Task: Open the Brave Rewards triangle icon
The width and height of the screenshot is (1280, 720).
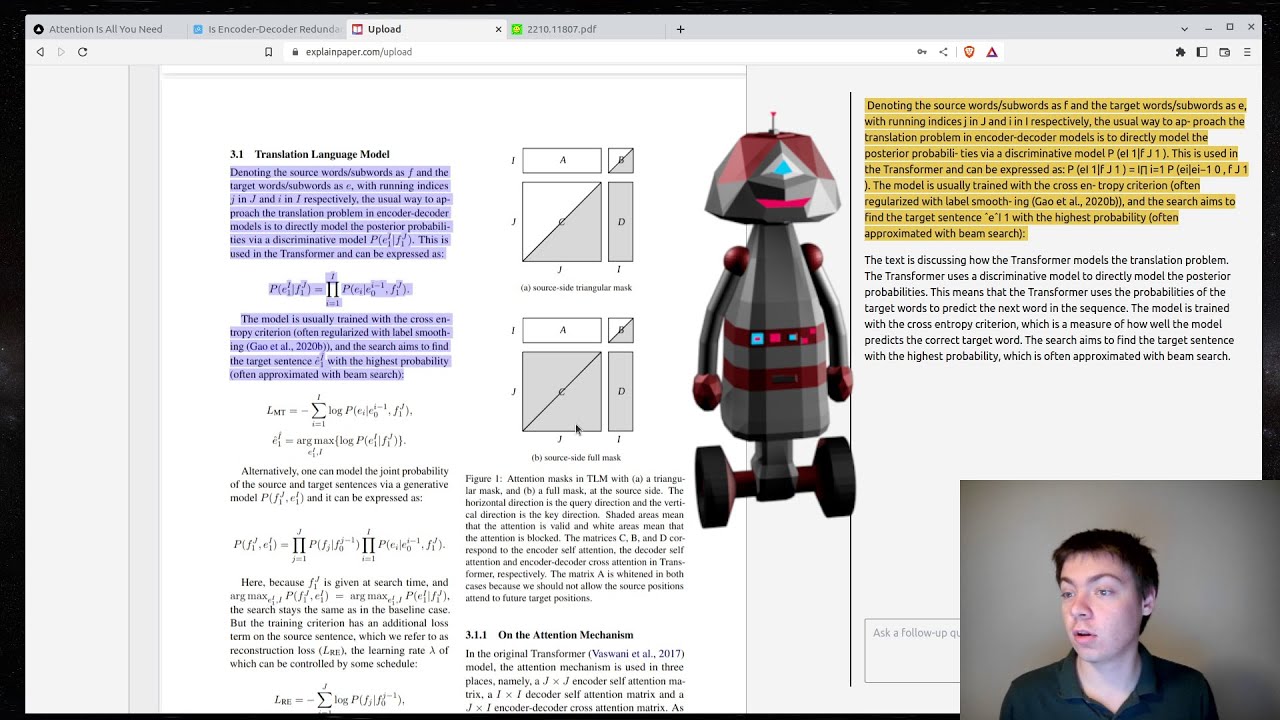Action: click(992, 52)
